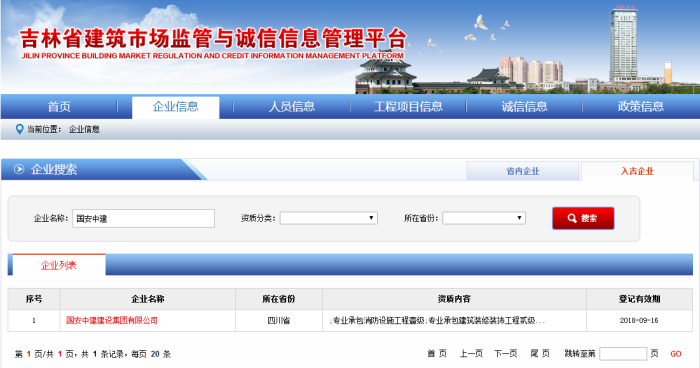Click the red GO button

[x=675, y=354]
